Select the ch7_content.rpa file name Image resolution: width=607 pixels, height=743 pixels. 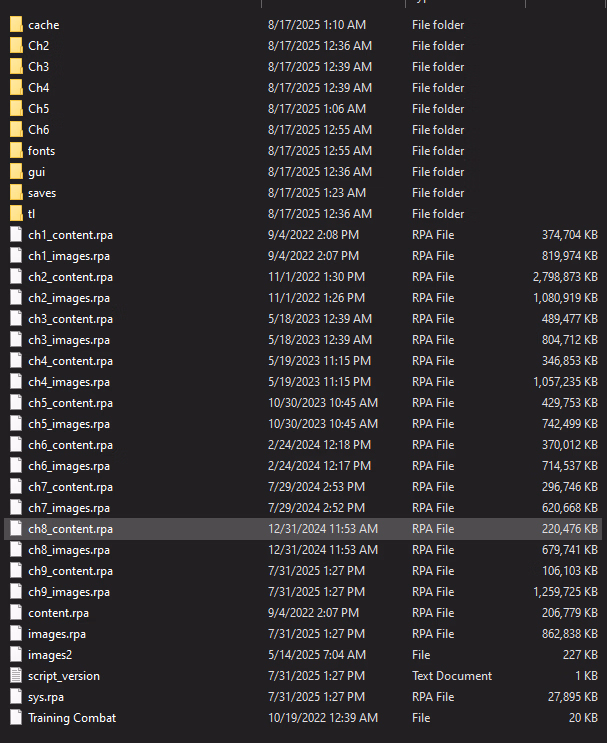71,487
